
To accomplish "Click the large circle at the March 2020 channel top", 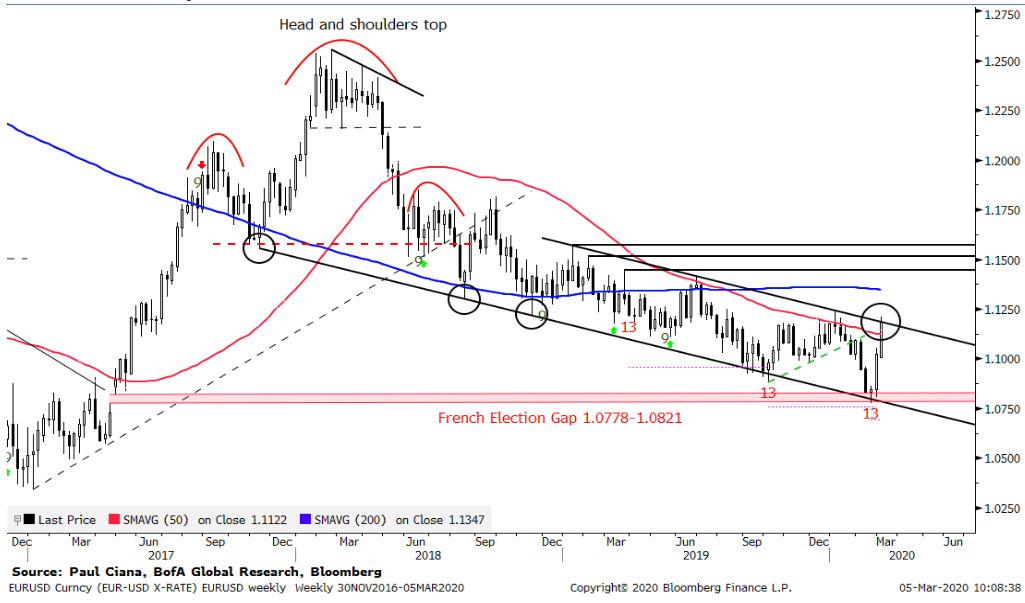I will 880,321.
